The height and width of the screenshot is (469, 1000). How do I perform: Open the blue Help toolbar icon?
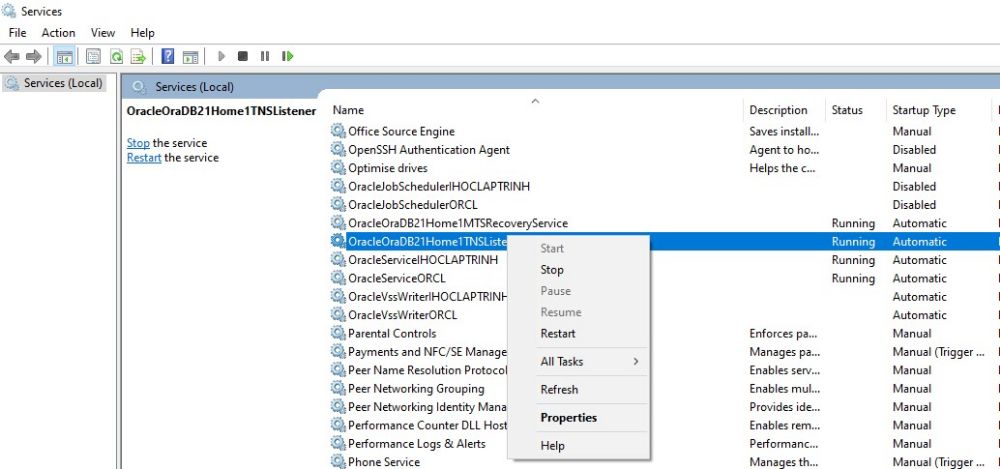tap(168, 56)
